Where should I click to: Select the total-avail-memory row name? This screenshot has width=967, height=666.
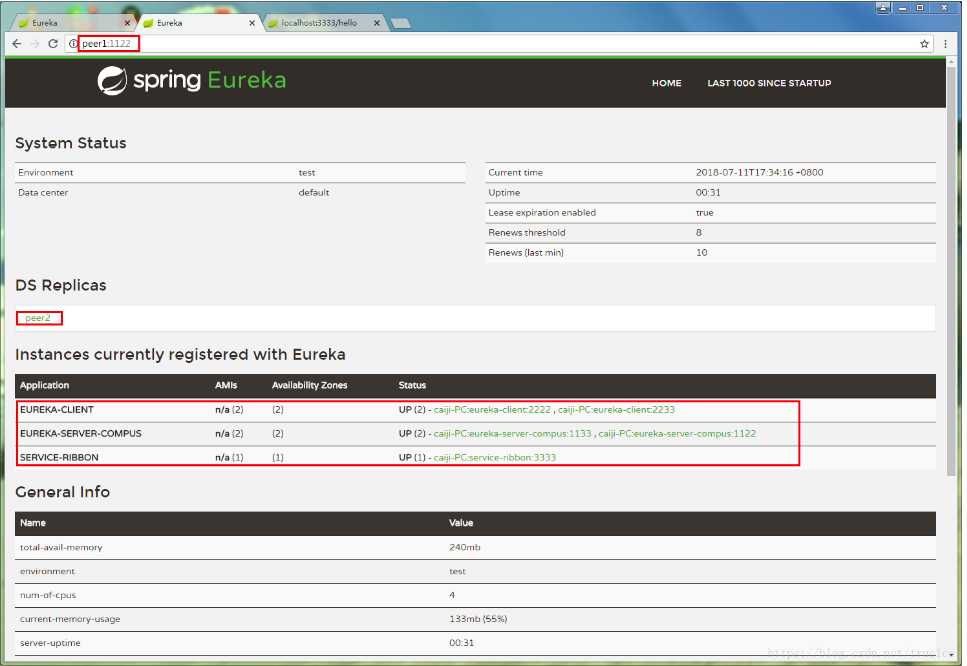[x=61, y=548]
